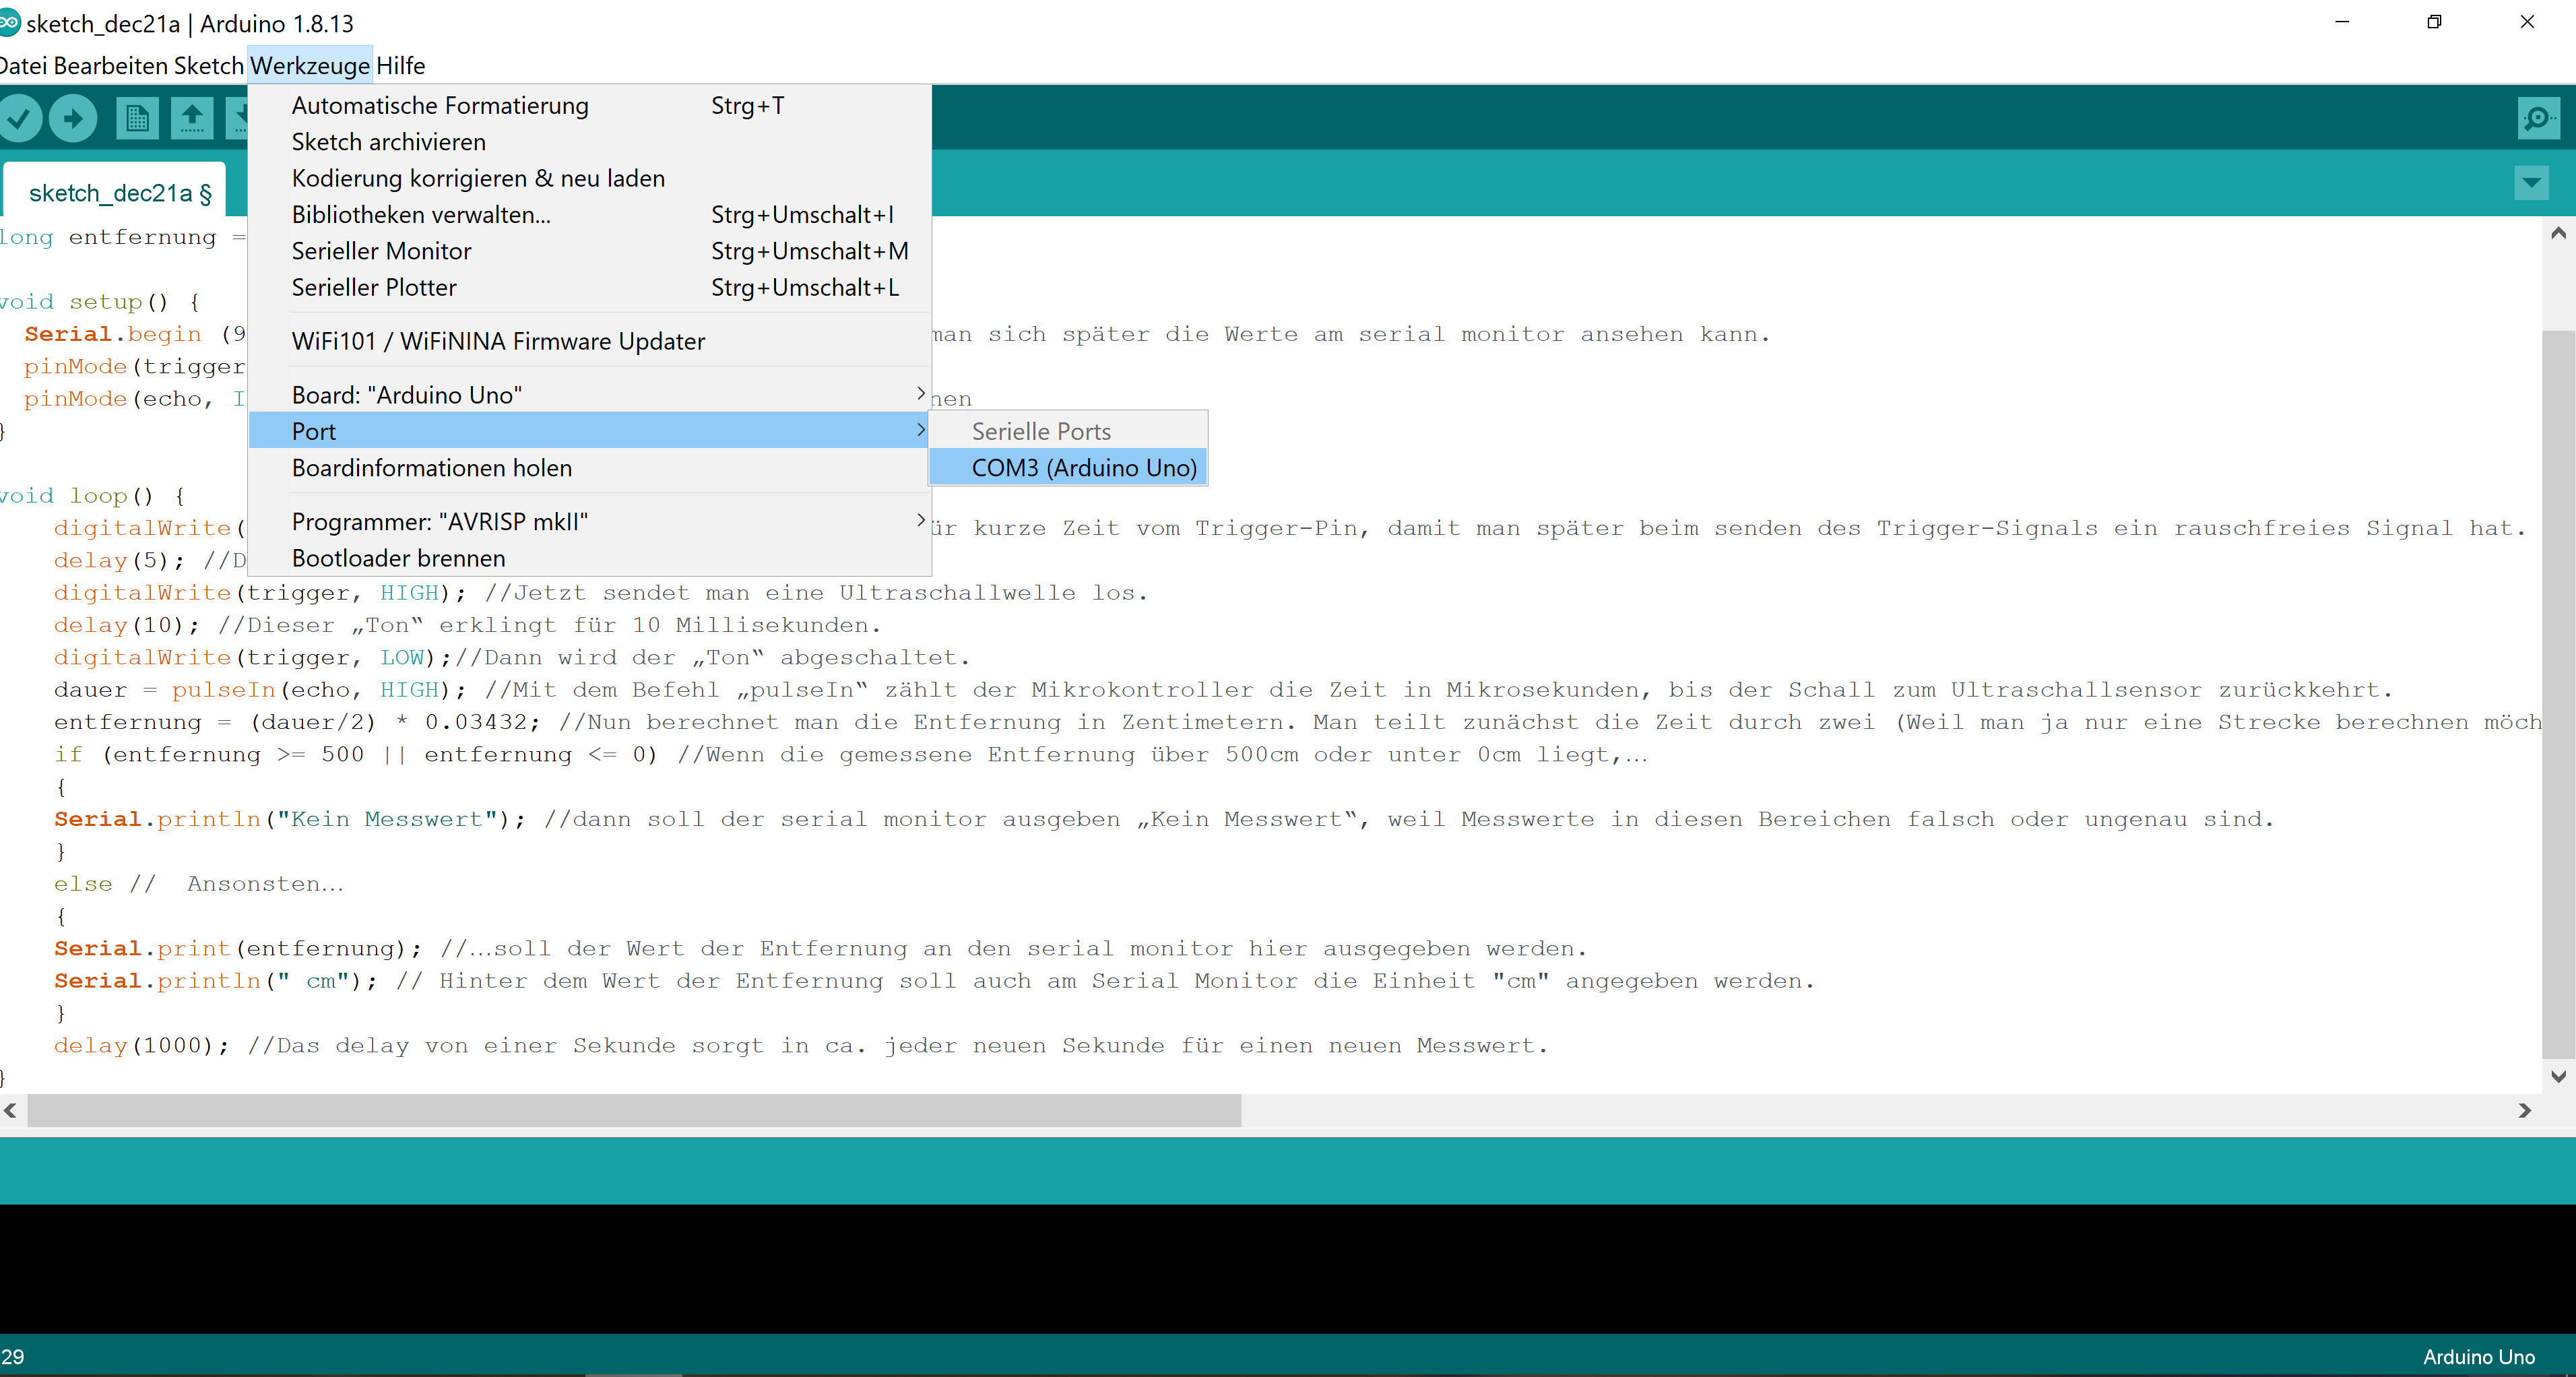Open the Hilfe menu
The height and width of the screenshot is (1377, 2576).
pos(400,66)
